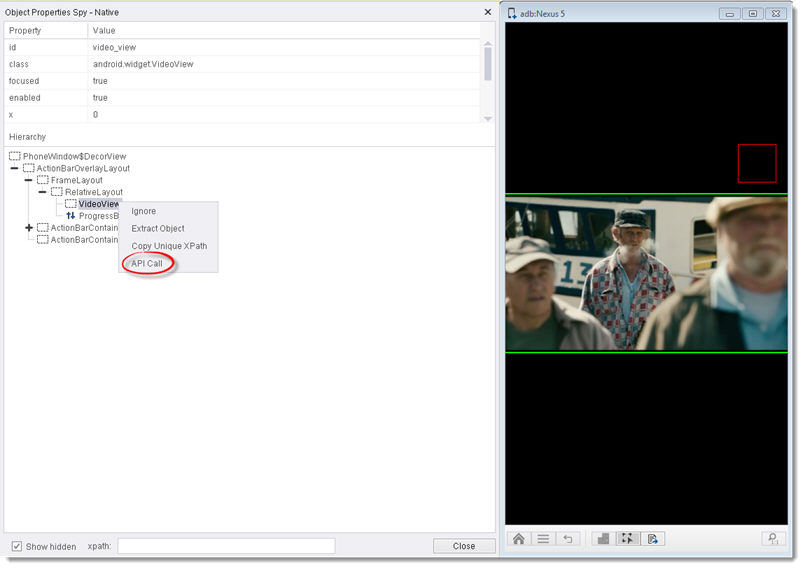This screenshot has width=803, height=568.
Task: Click the bar chart monitor icon
Action: [602, 538]
